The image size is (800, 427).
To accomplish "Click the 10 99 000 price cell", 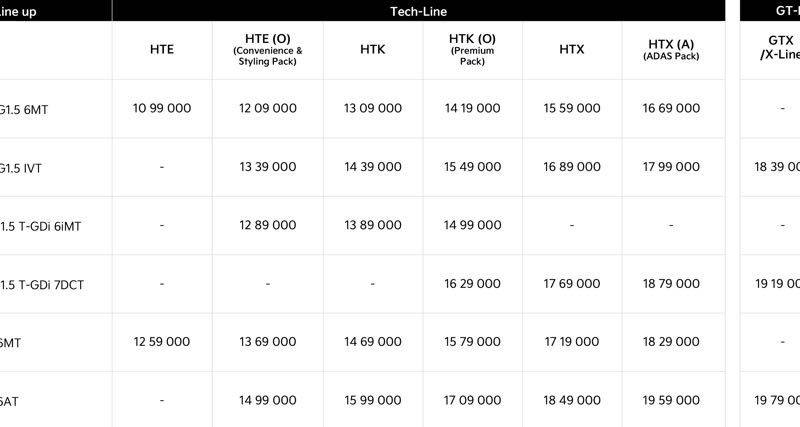I will point(161,108).
